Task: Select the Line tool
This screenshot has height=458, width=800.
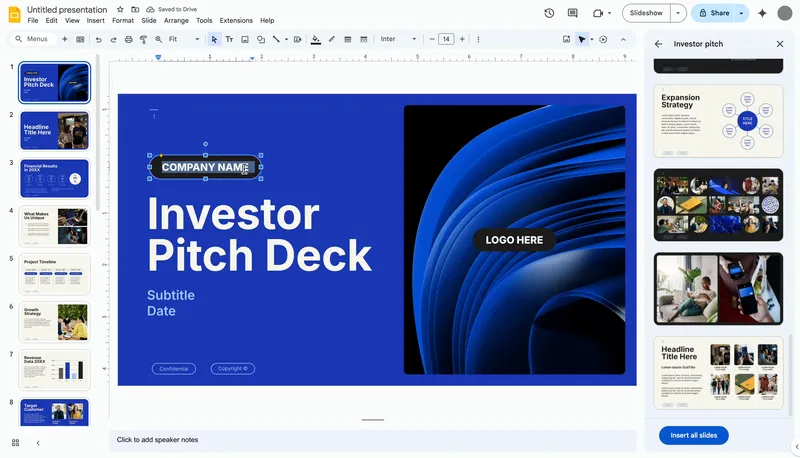Action: [276, 39]
